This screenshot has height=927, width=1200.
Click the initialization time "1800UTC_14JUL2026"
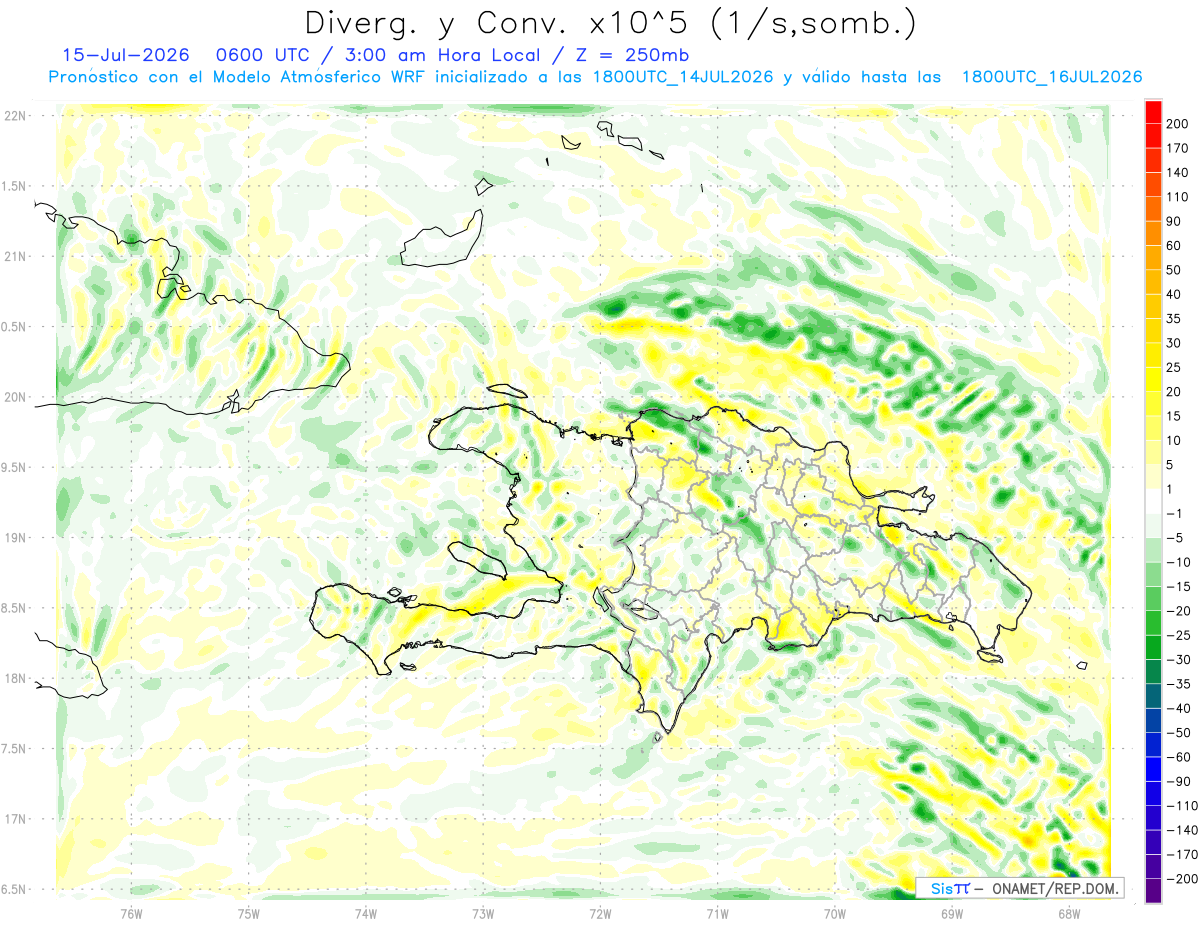[x=683, y=77]
